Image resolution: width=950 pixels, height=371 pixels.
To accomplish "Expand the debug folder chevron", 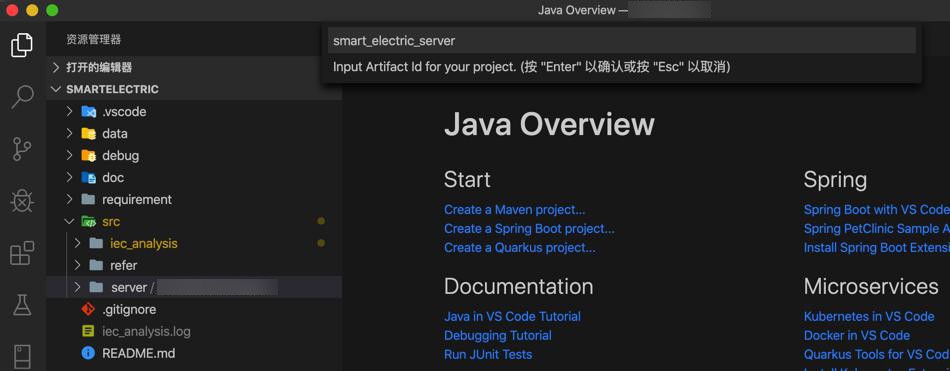I will pos(70,155).
